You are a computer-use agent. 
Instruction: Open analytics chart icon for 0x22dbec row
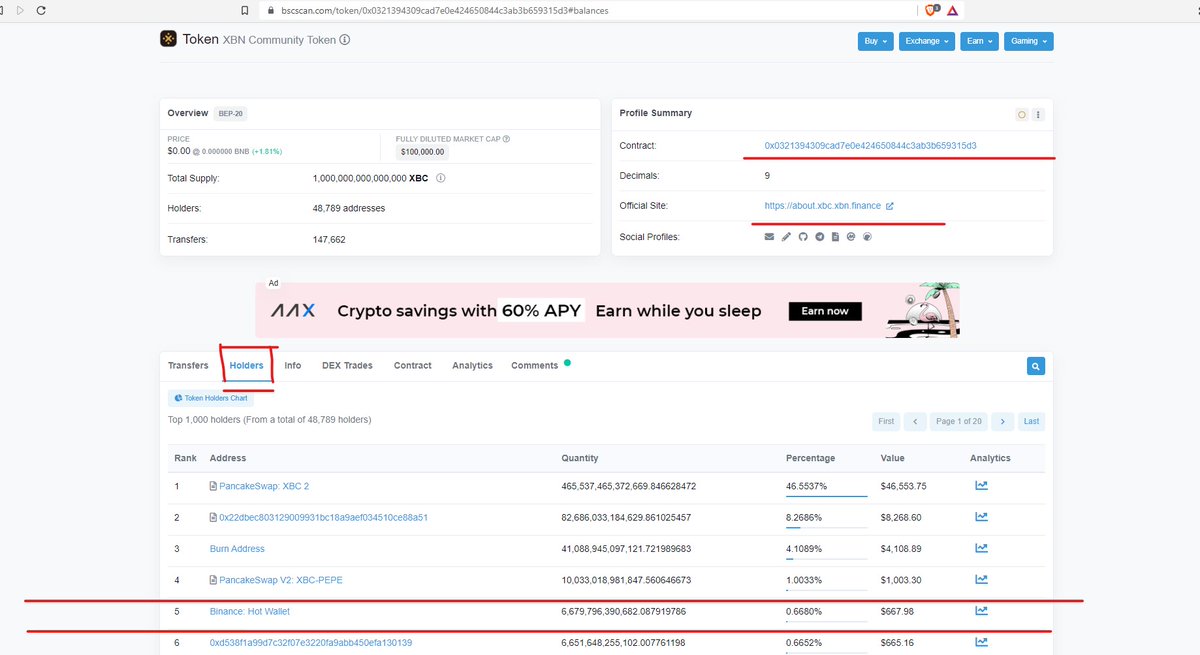pyautogui.click(x=981, y=517)
